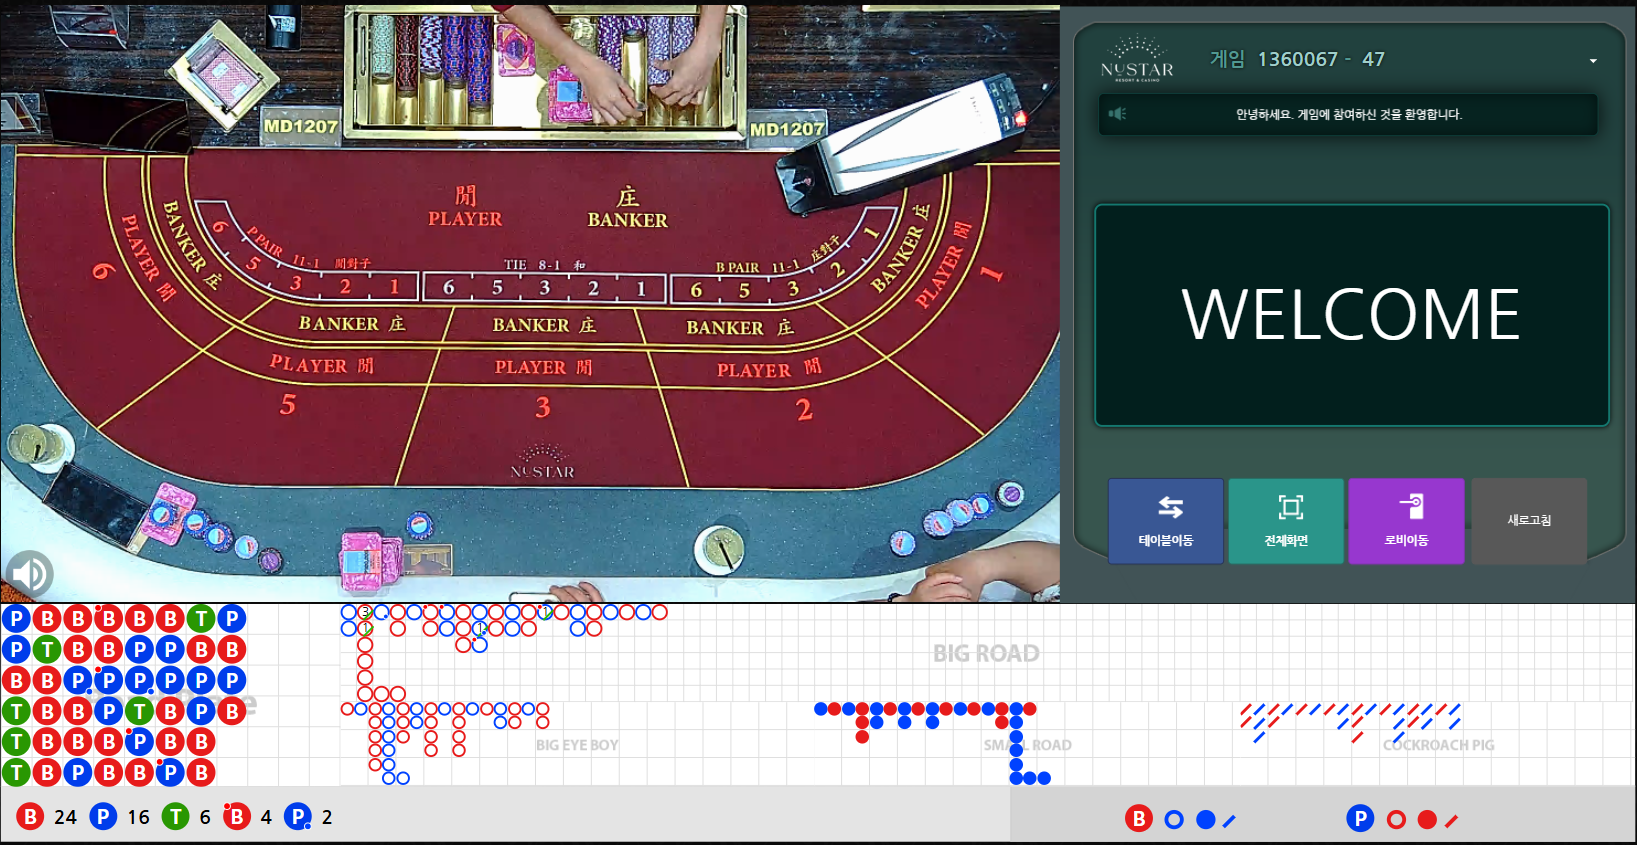Viewport: 1637px width, 845px height.
Task: Click the 테이블이동 table move button
Action: (x=1166, y=521)
